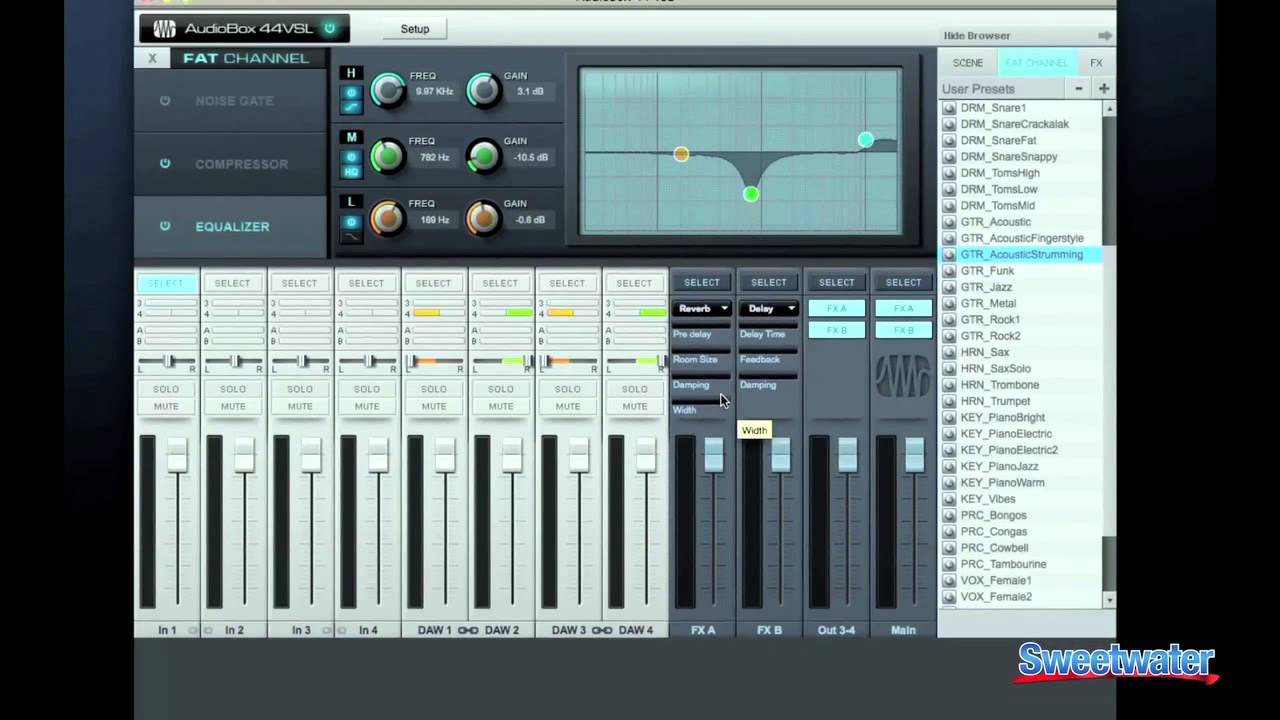Open the Reverb type dropdown on FX A

pyautogui.click(x=702, y=308)
